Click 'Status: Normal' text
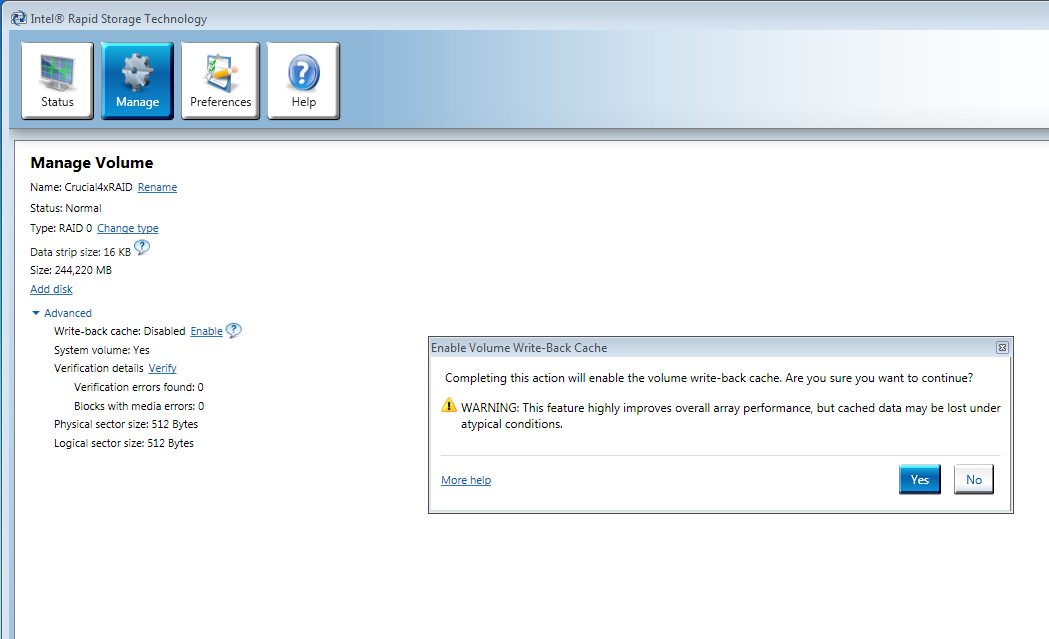The image size is (1049, 639). click(x=66, y=208)
